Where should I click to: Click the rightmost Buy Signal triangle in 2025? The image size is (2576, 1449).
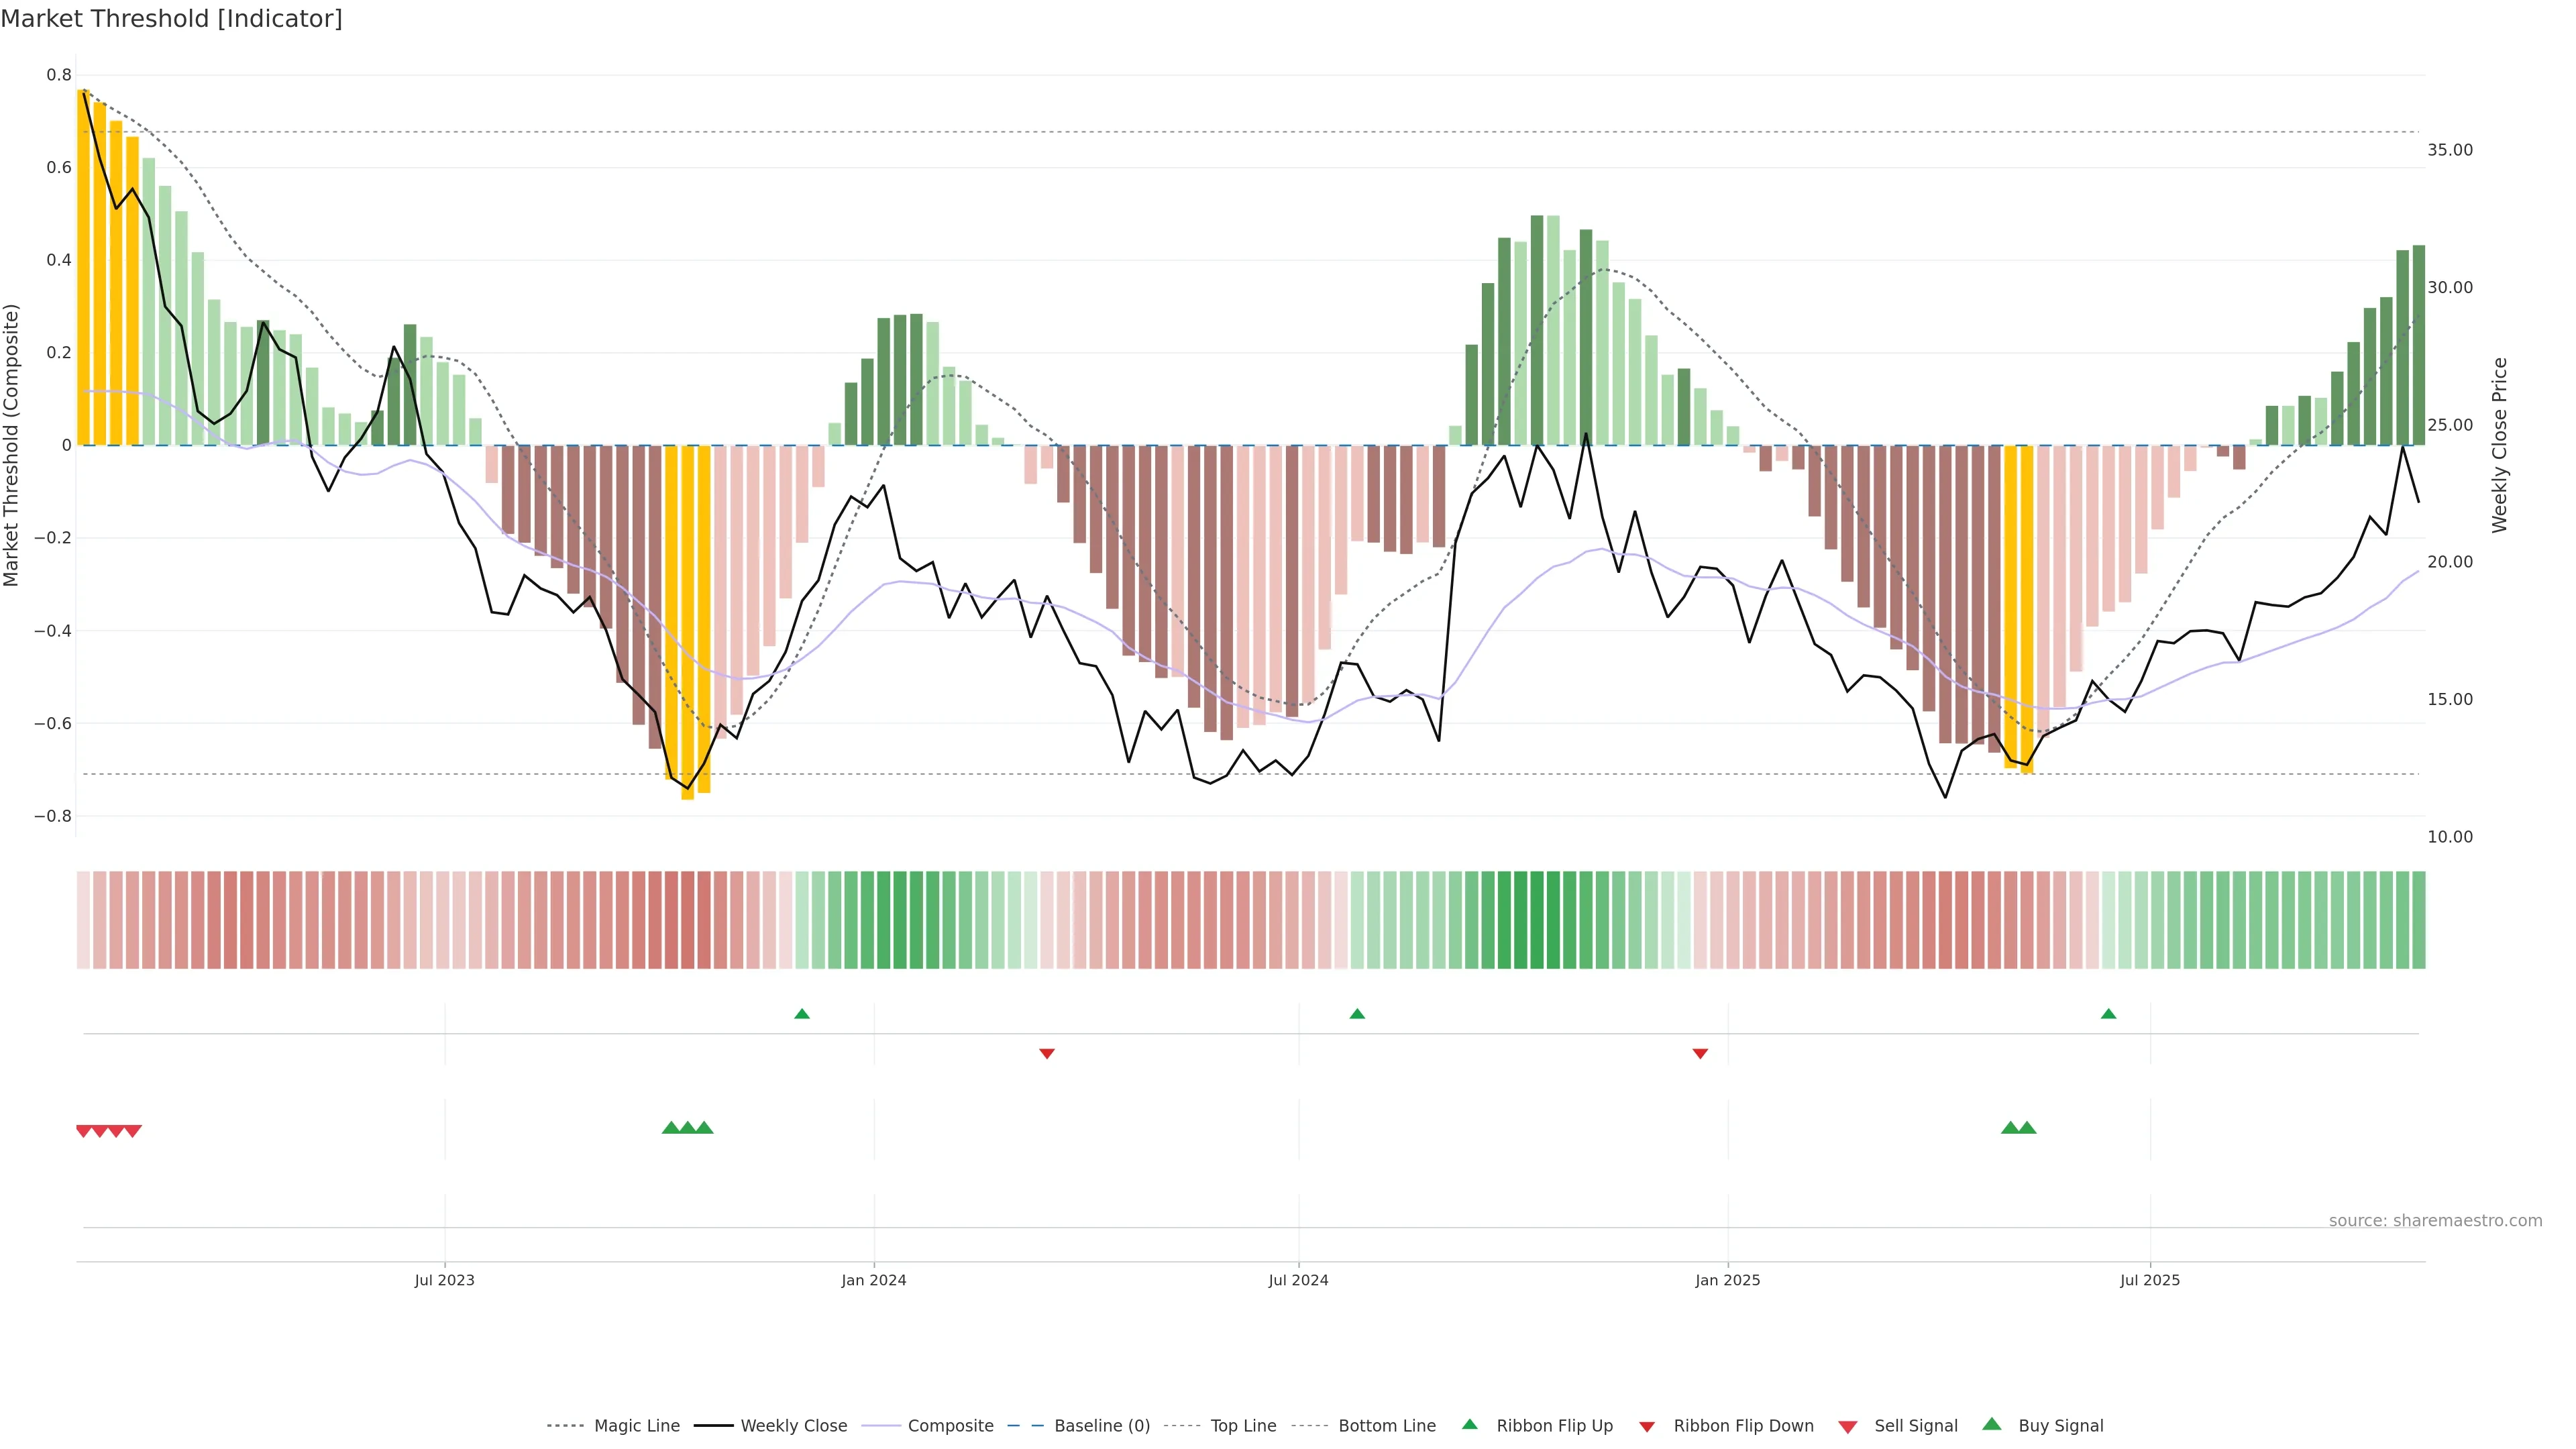click(2027, 1128)
